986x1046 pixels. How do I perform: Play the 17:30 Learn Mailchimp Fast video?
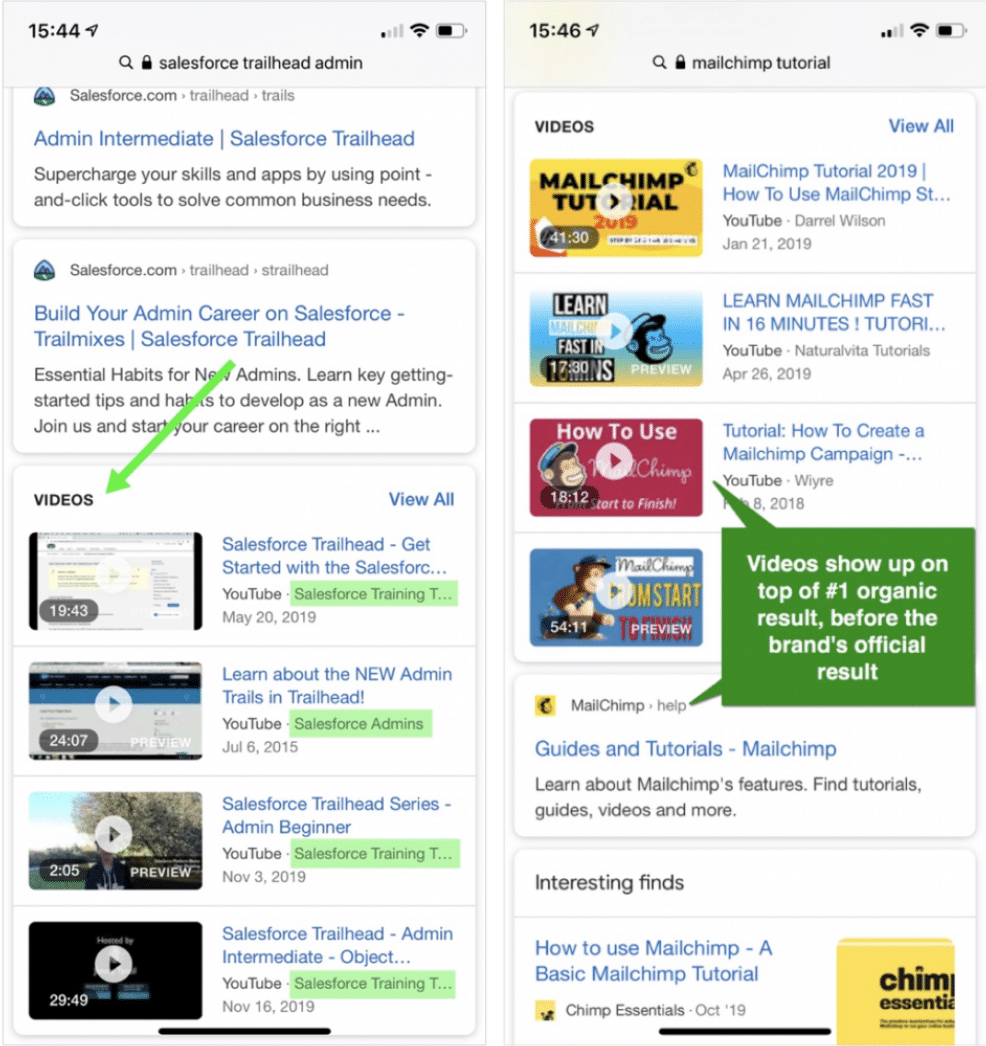(x=616, y=331)
